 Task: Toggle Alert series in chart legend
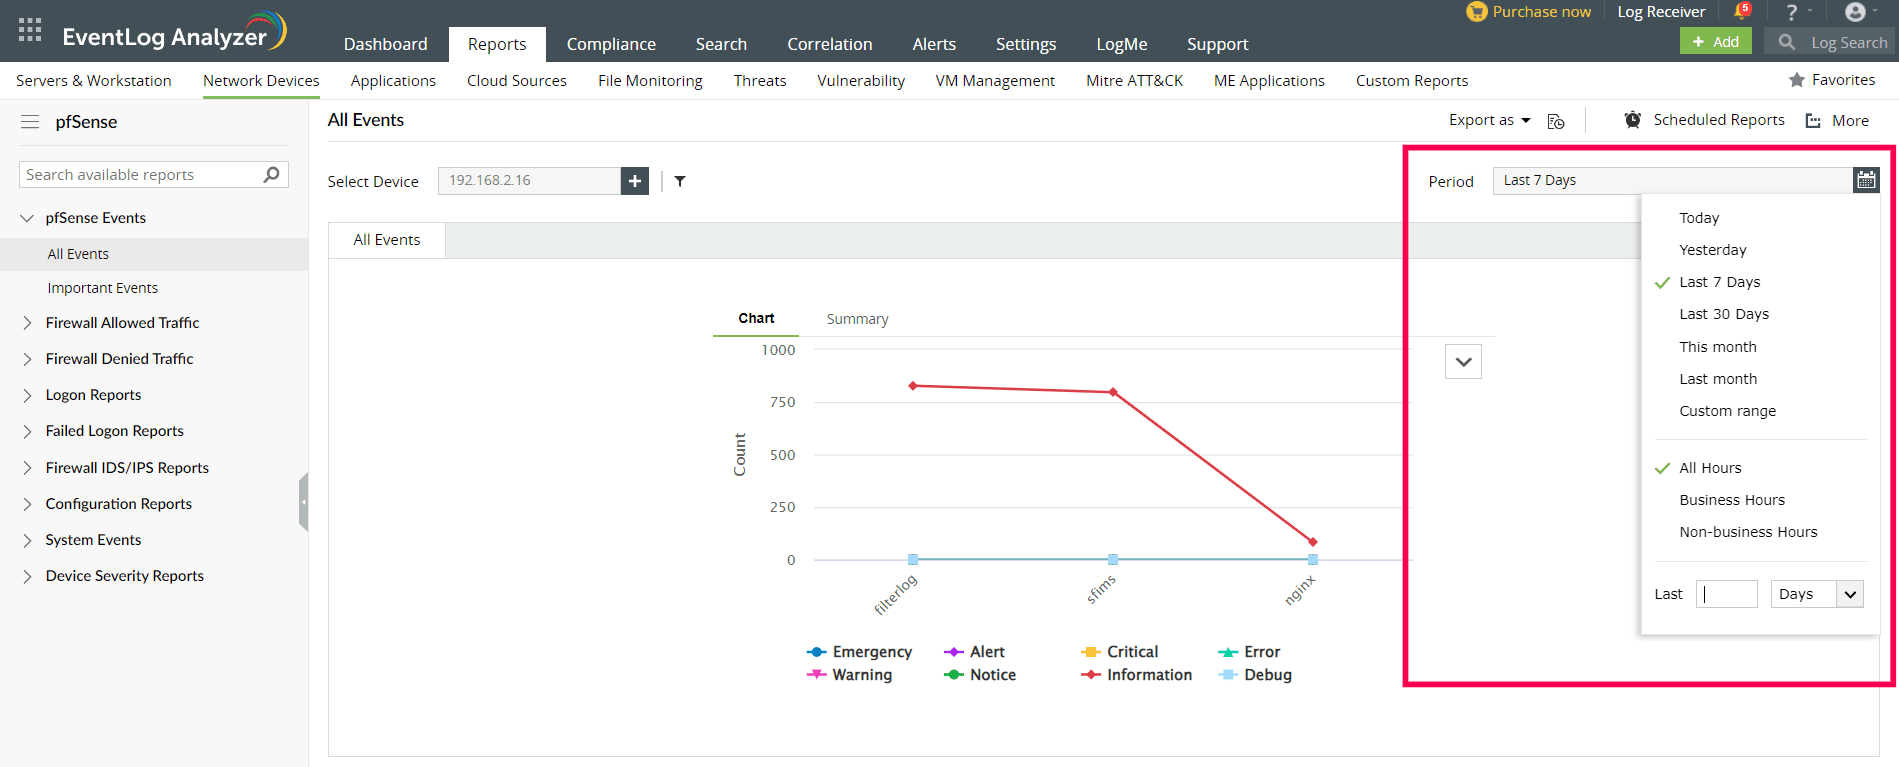tap(974, 652)
